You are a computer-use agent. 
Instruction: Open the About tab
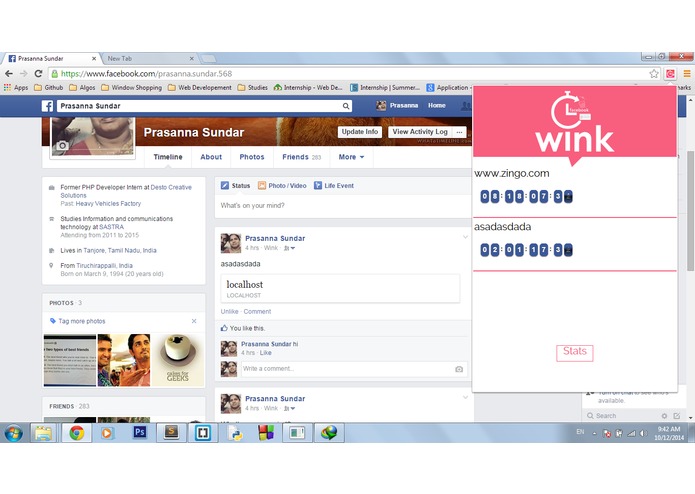[211, 157]
